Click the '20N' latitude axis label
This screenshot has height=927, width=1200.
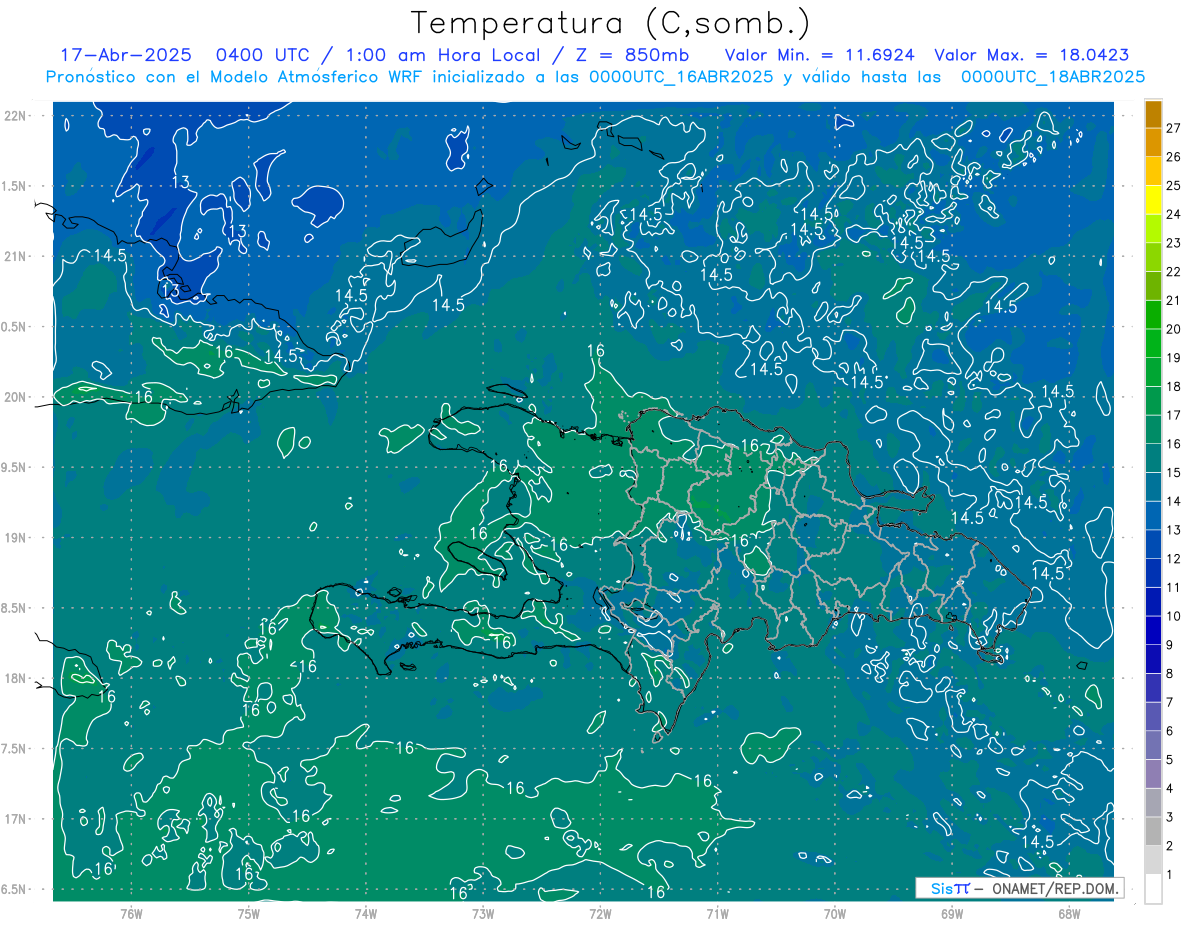pyautogui.click(x=17, y=397)
